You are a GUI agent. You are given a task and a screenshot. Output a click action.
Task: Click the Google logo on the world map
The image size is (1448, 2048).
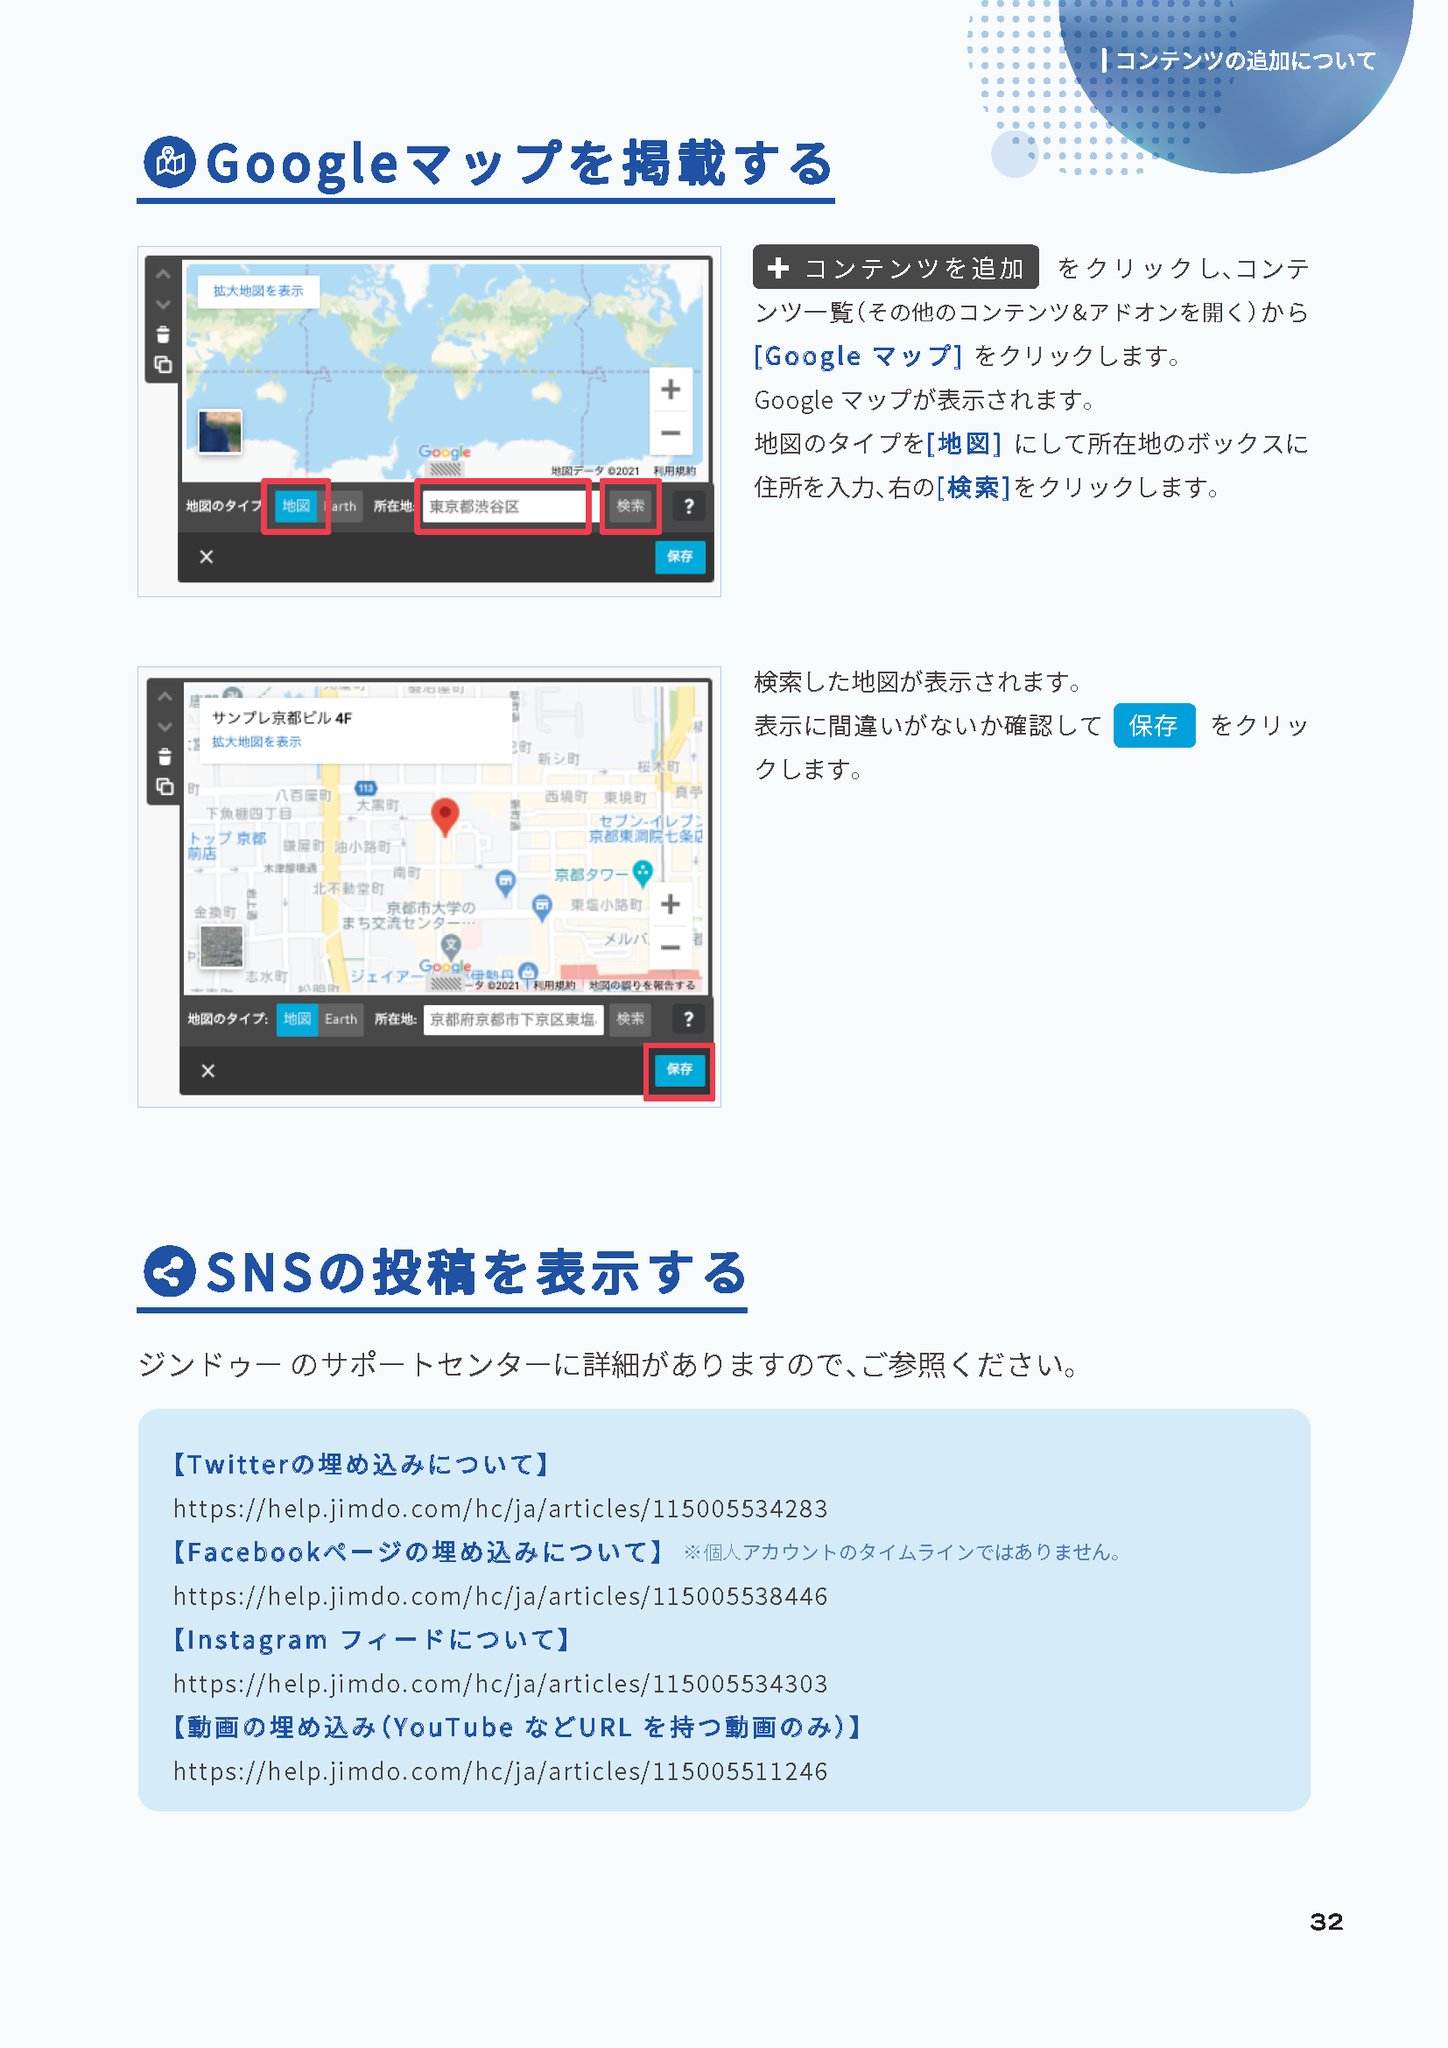pos(444,452)
